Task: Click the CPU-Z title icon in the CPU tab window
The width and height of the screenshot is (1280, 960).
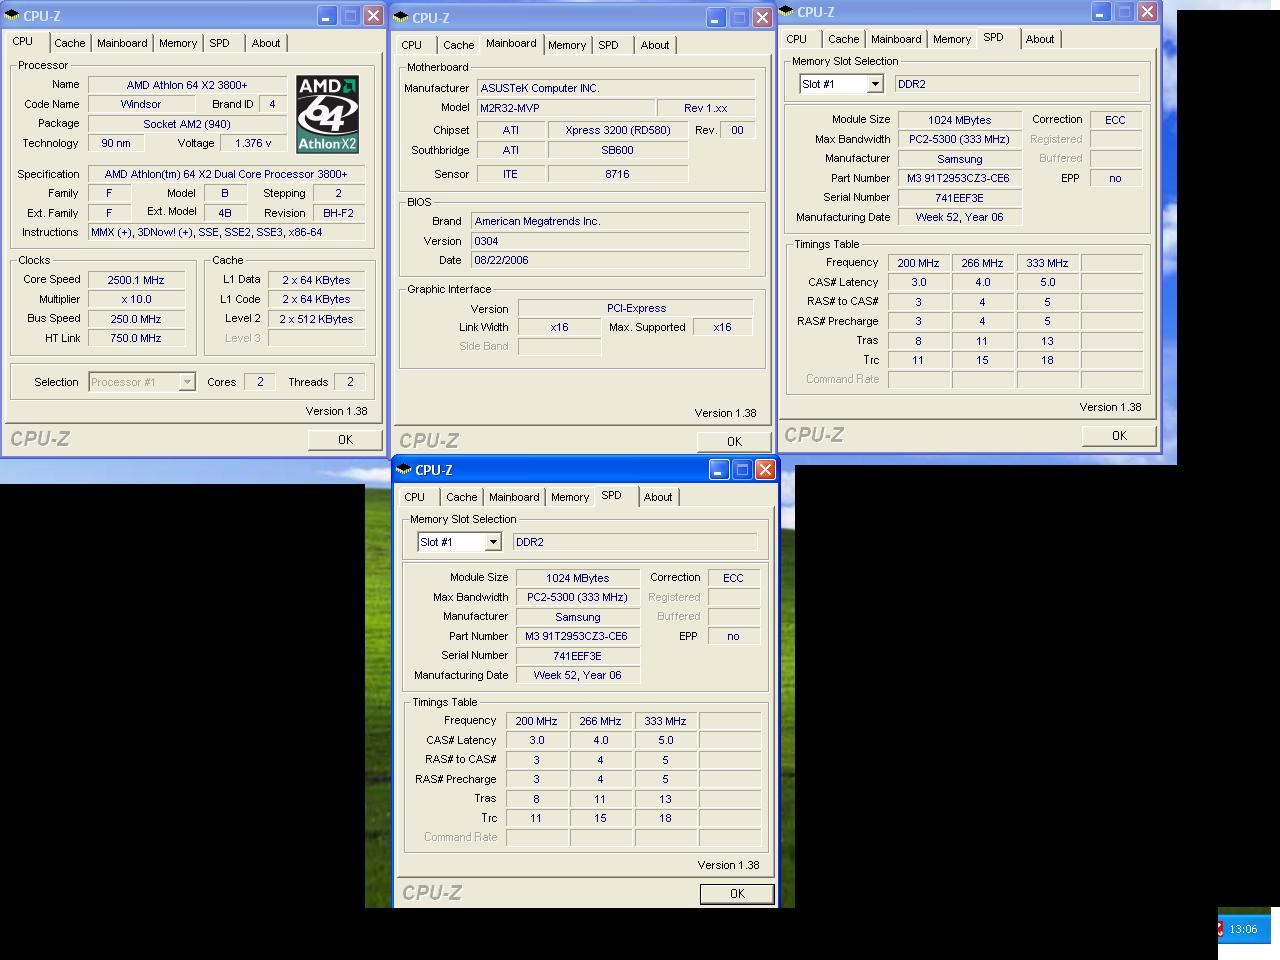Action: (x=12, y=16)
